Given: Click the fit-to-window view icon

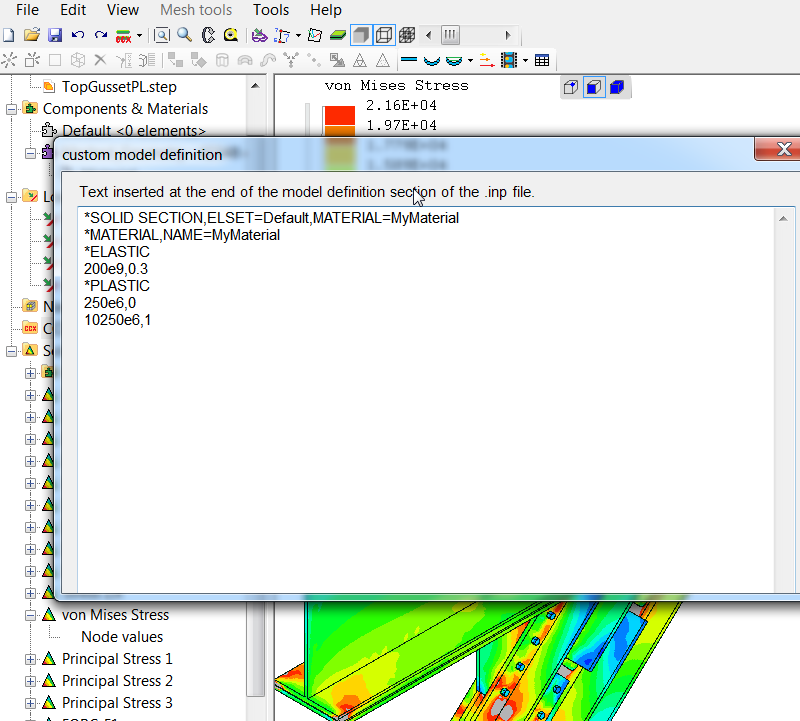Looking at the screenshot, I should pyautogui.click(x=162, y=35).
